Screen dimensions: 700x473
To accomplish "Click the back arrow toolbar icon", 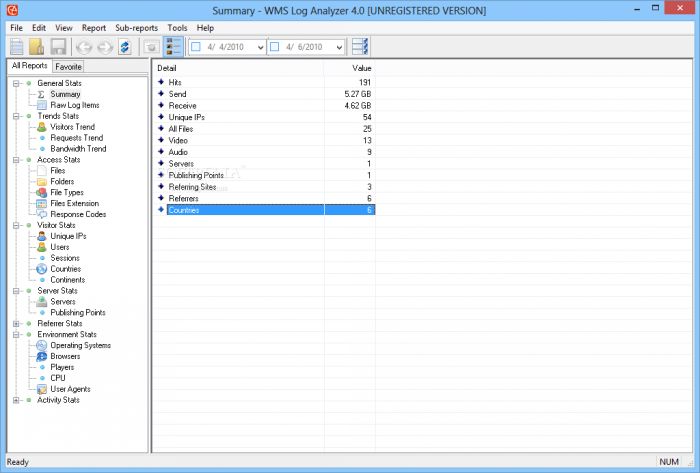I will pyautogui.click(x=83, y=47).
